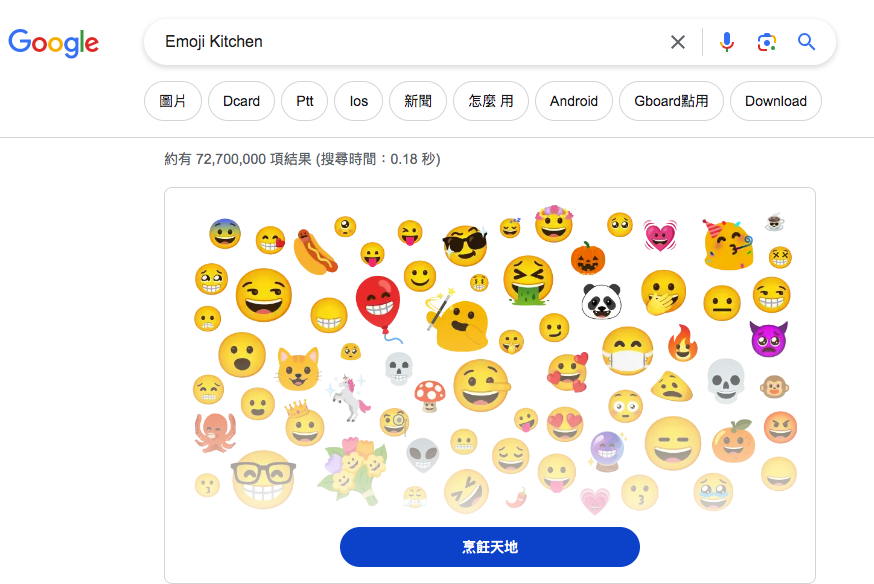Click the angry red face emoji
874x584 pixels.
click(780, 427)
